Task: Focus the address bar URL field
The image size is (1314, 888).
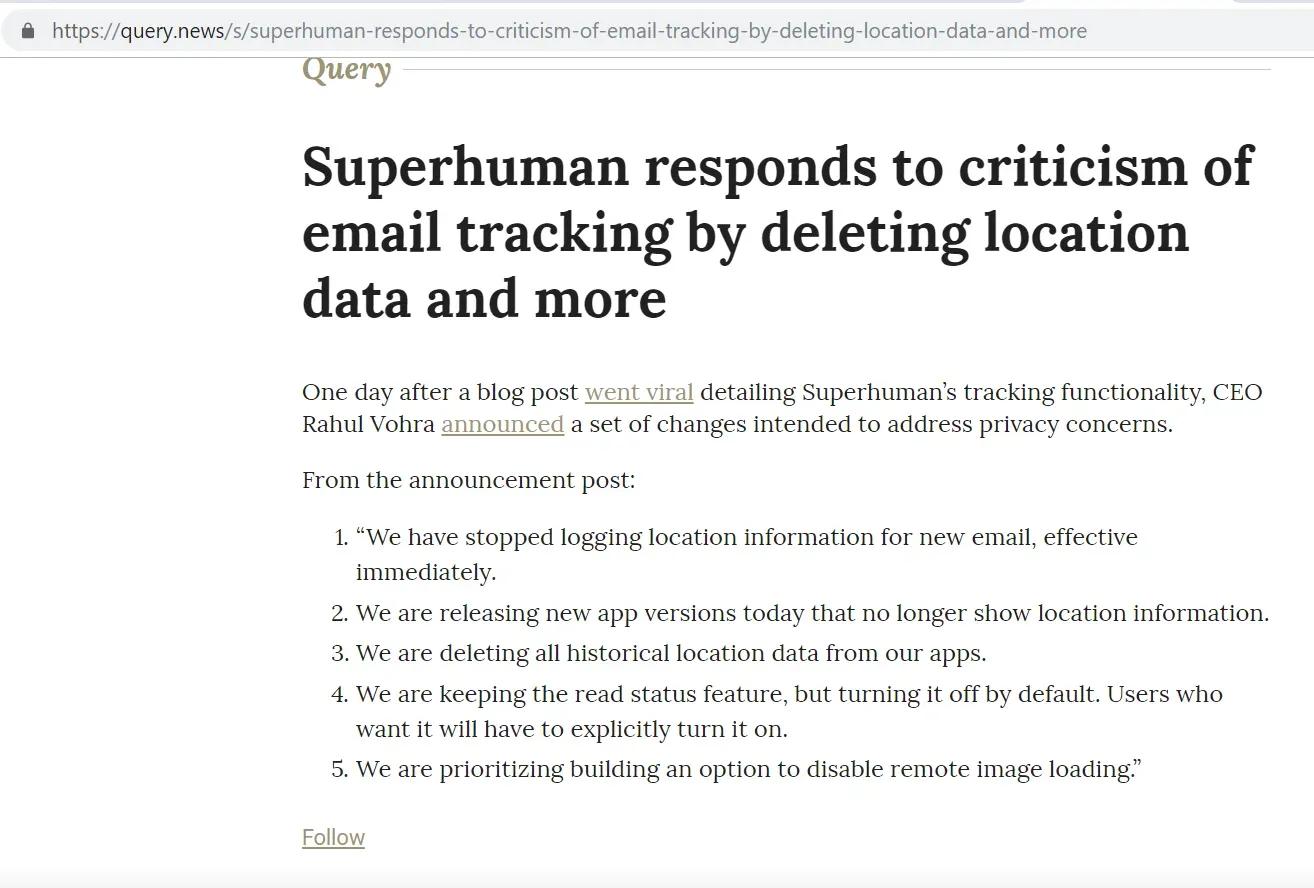Action: tap(568, 31)
